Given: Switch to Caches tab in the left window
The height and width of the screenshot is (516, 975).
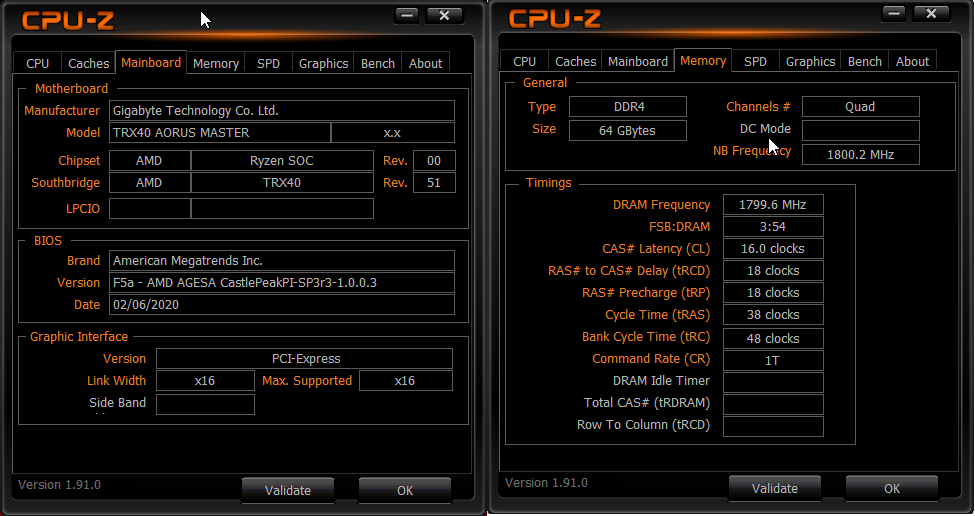Looking at the screenshot, I should [x=88, y=63].
